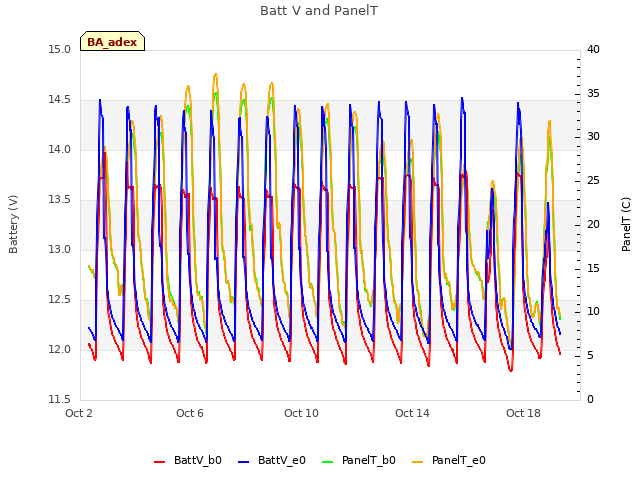640x480 pixels.
Task: Click the Oct 18 x-axis tick label
Action: (523, 413)
